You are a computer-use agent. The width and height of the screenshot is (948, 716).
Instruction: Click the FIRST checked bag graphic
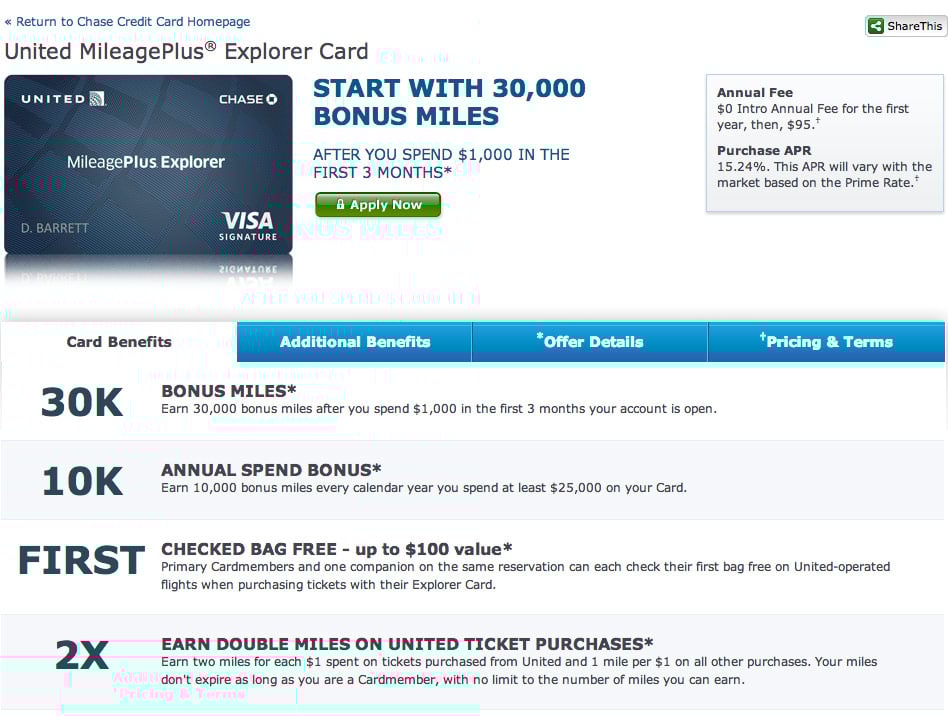click(82, 560)
